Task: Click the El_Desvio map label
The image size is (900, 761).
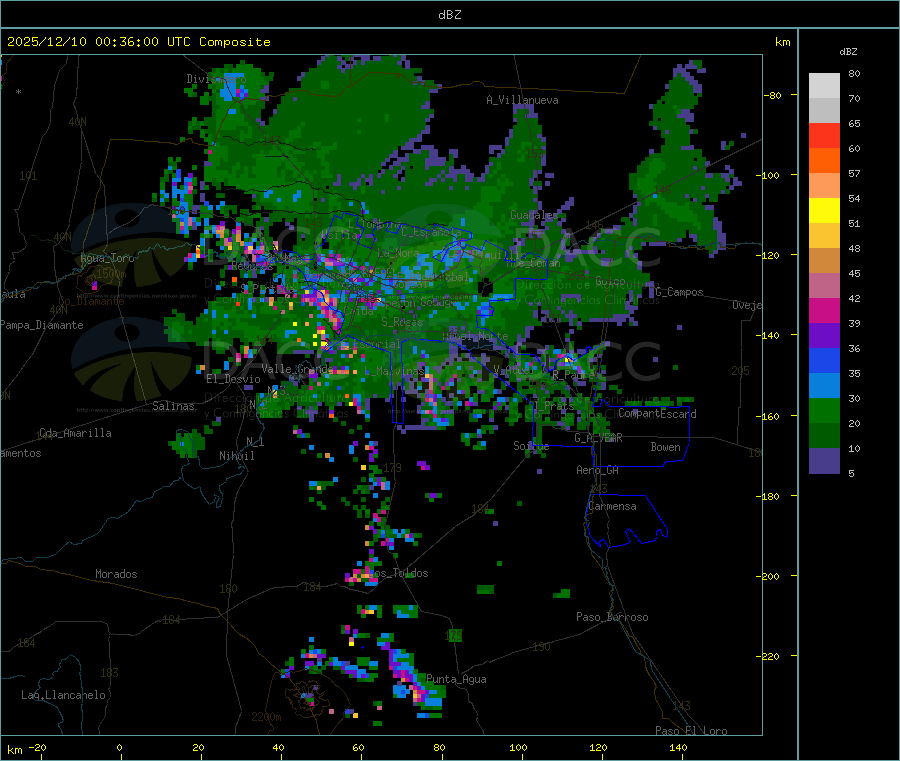Action: pyautogui.click(x=233, y=379)
